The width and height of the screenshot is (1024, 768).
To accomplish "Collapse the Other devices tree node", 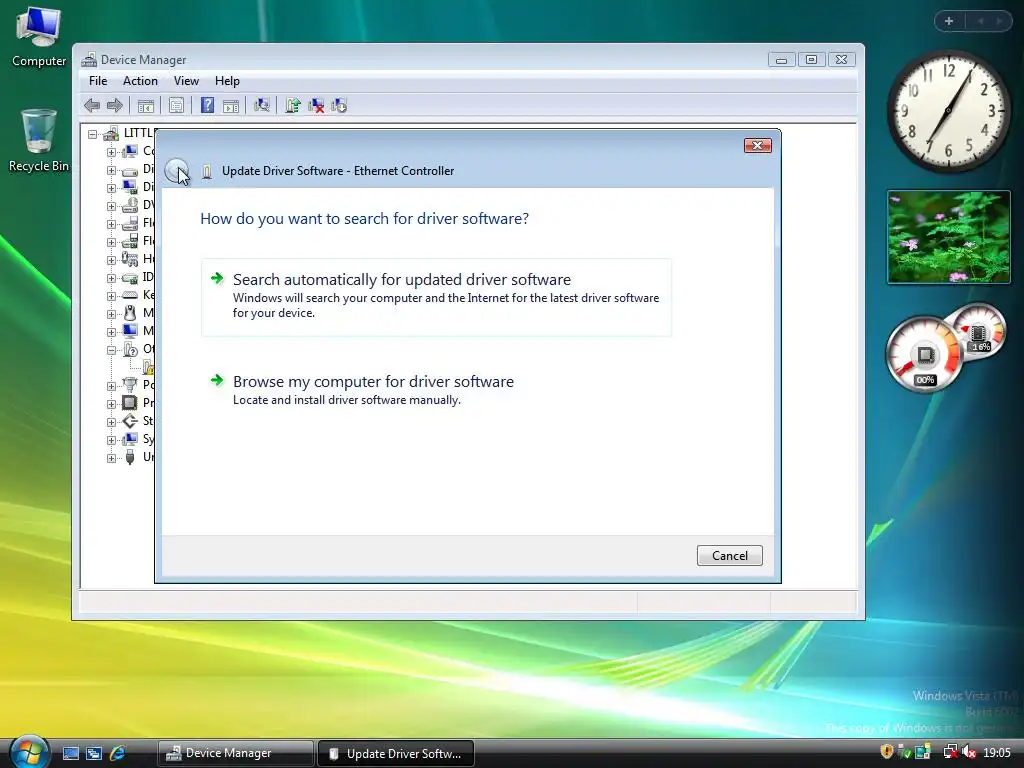I will (111, 350).
